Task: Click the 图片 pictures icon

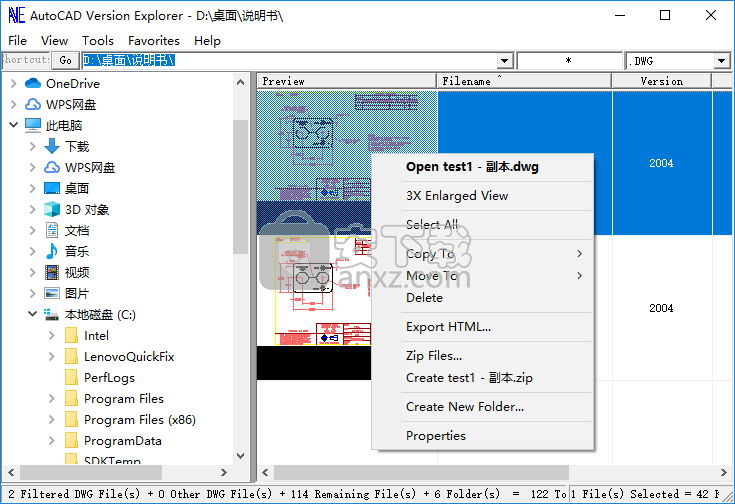Action: point(52,293)
